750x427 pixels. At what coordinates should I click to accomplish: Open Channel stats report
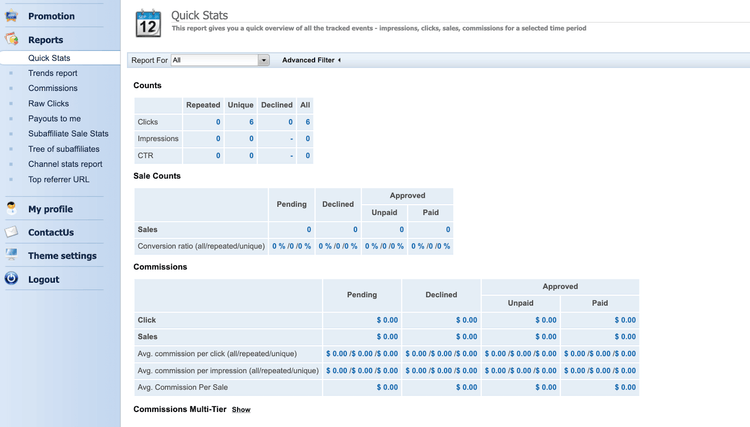click(x=65, y=164)
